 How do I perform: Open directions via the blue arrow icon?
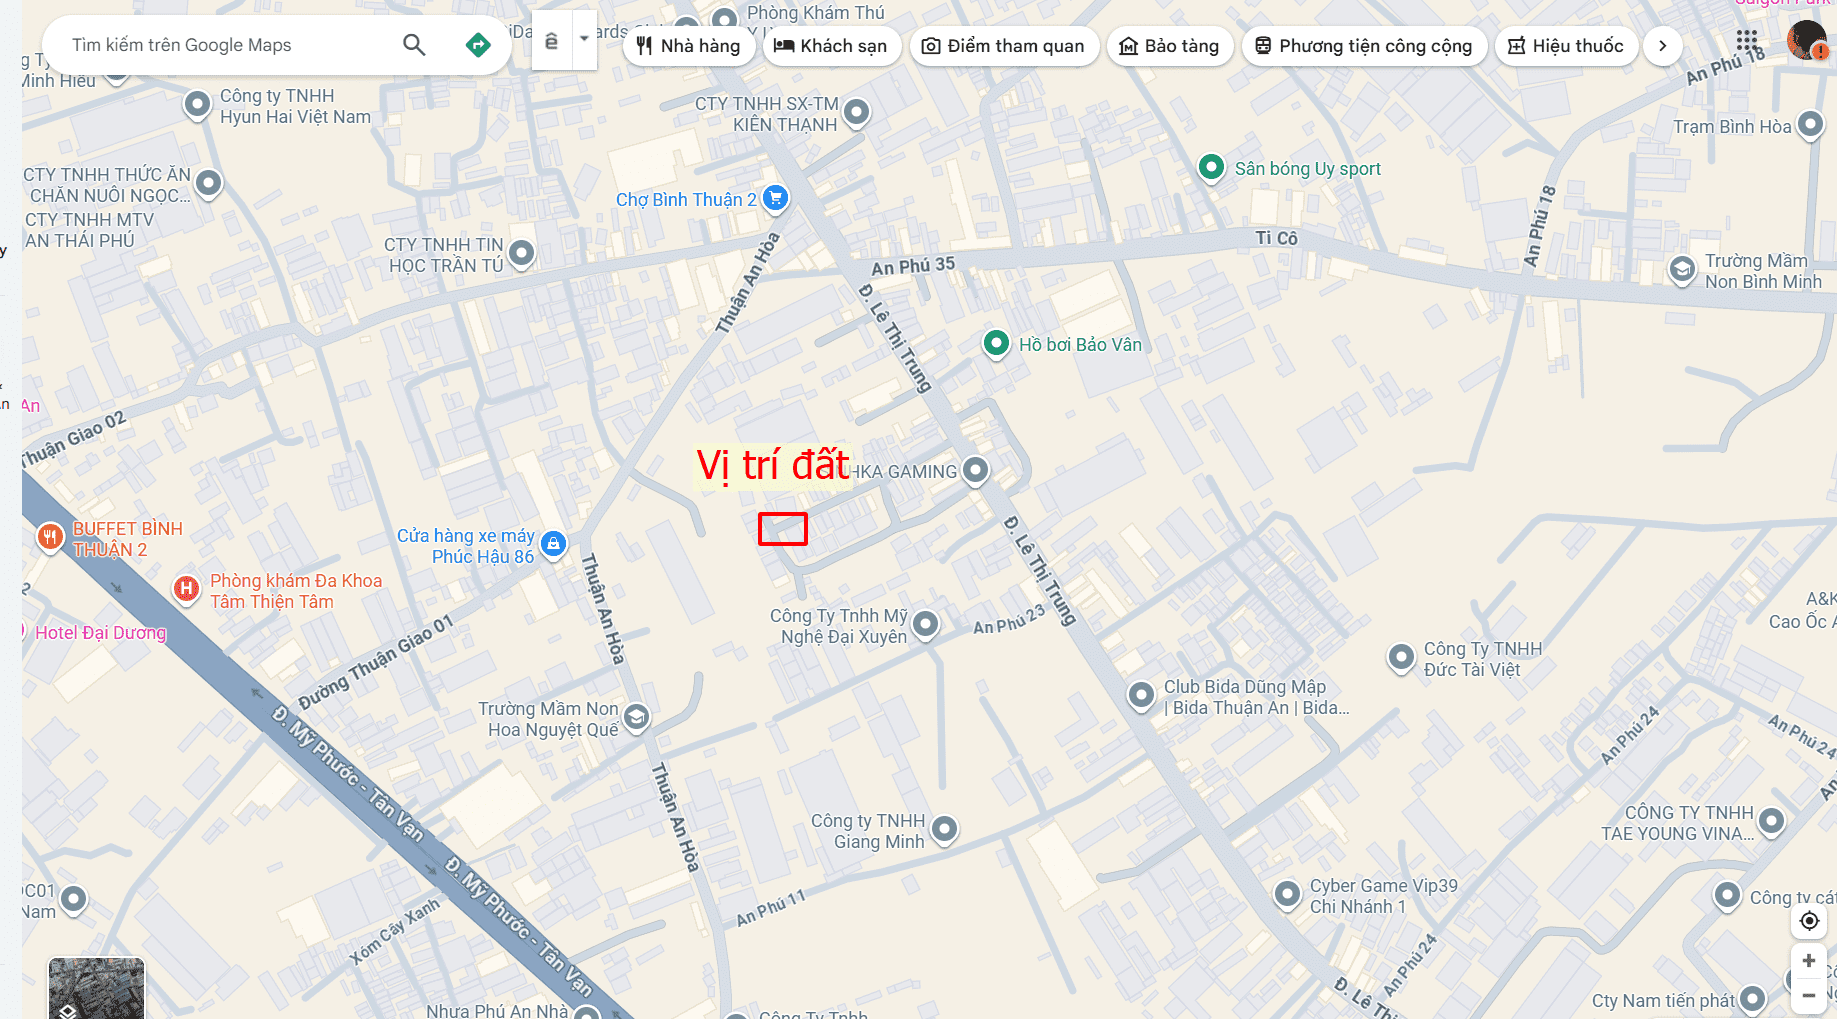click(x=478, y=45)
